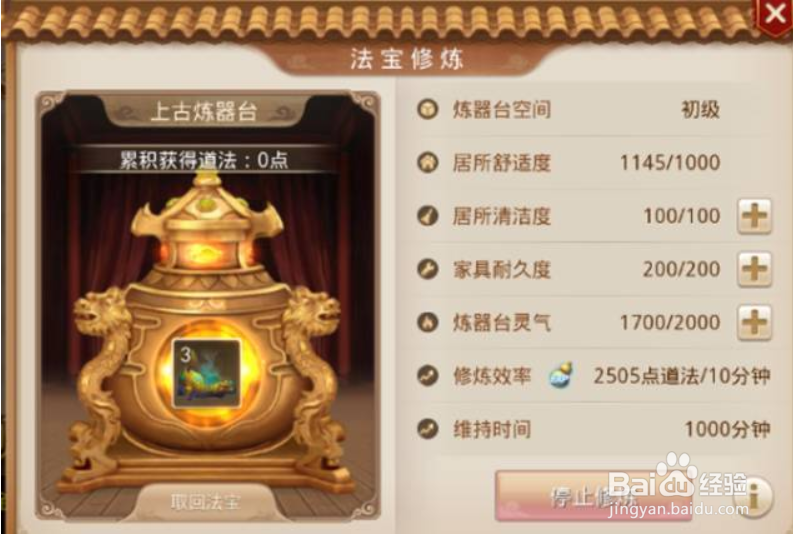Image resolution: width=793 pixels, height=537 pixels.
Task: Add 炼器台灵气 with the plus button
Action: pyautogui.click(x=754, y=323)
